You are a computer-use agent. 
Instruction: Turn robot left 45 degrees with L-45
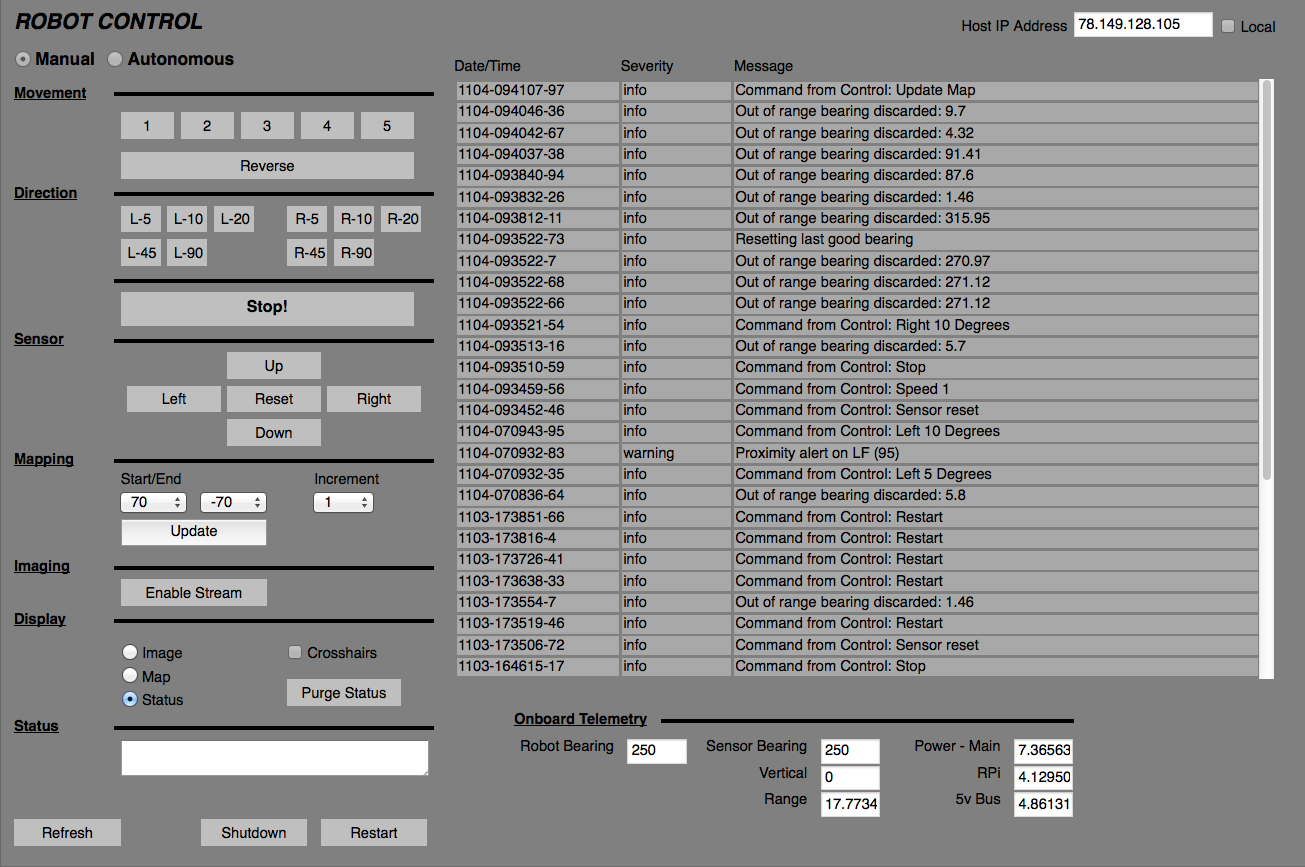141,252
